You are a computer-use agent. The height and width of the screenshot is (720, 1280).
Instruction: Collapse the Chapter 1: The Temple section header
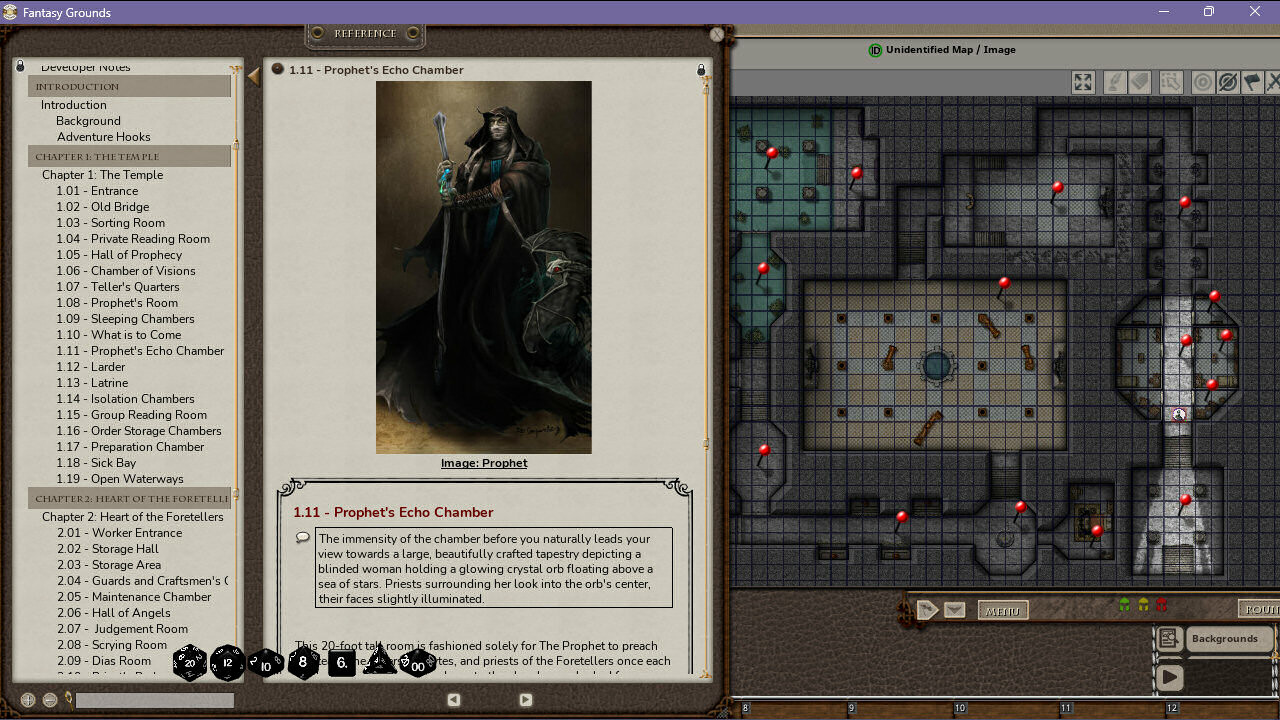(x=95, y=156)
